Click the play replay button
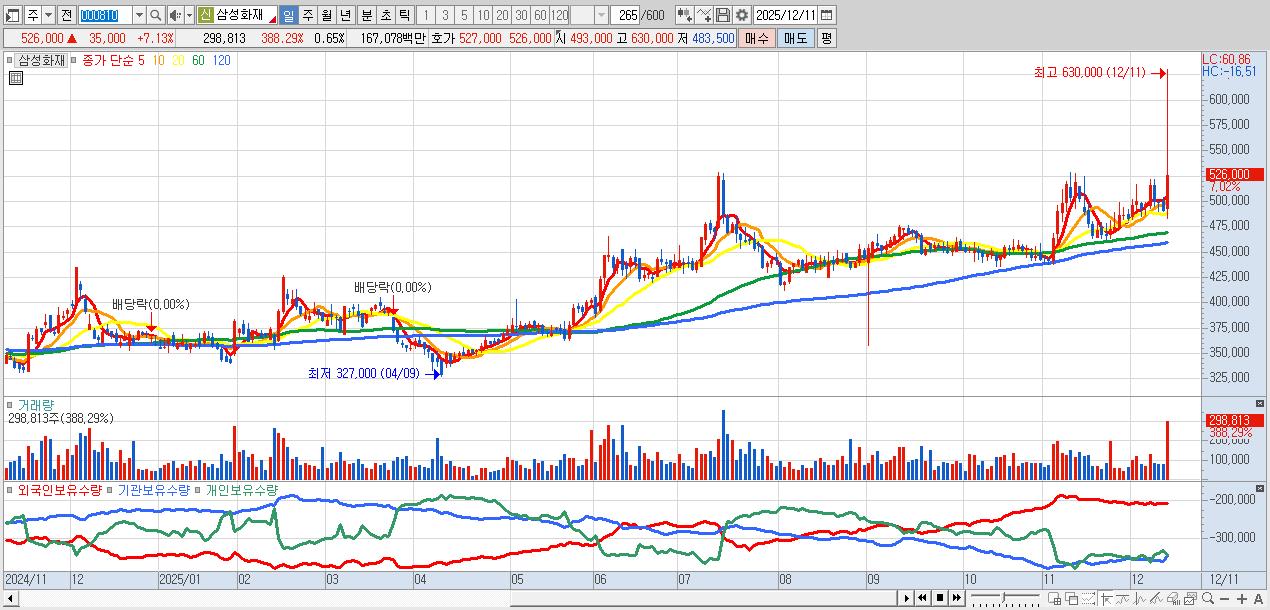Image resolution: width=1270 pixels, height=610 pixels. [907, 598]
